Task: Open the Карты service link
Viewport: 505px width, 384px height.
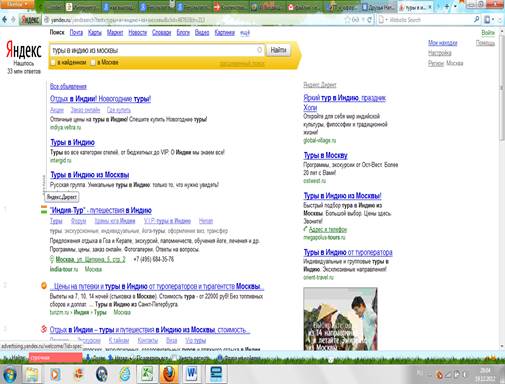Action: [x=95, y=33]
